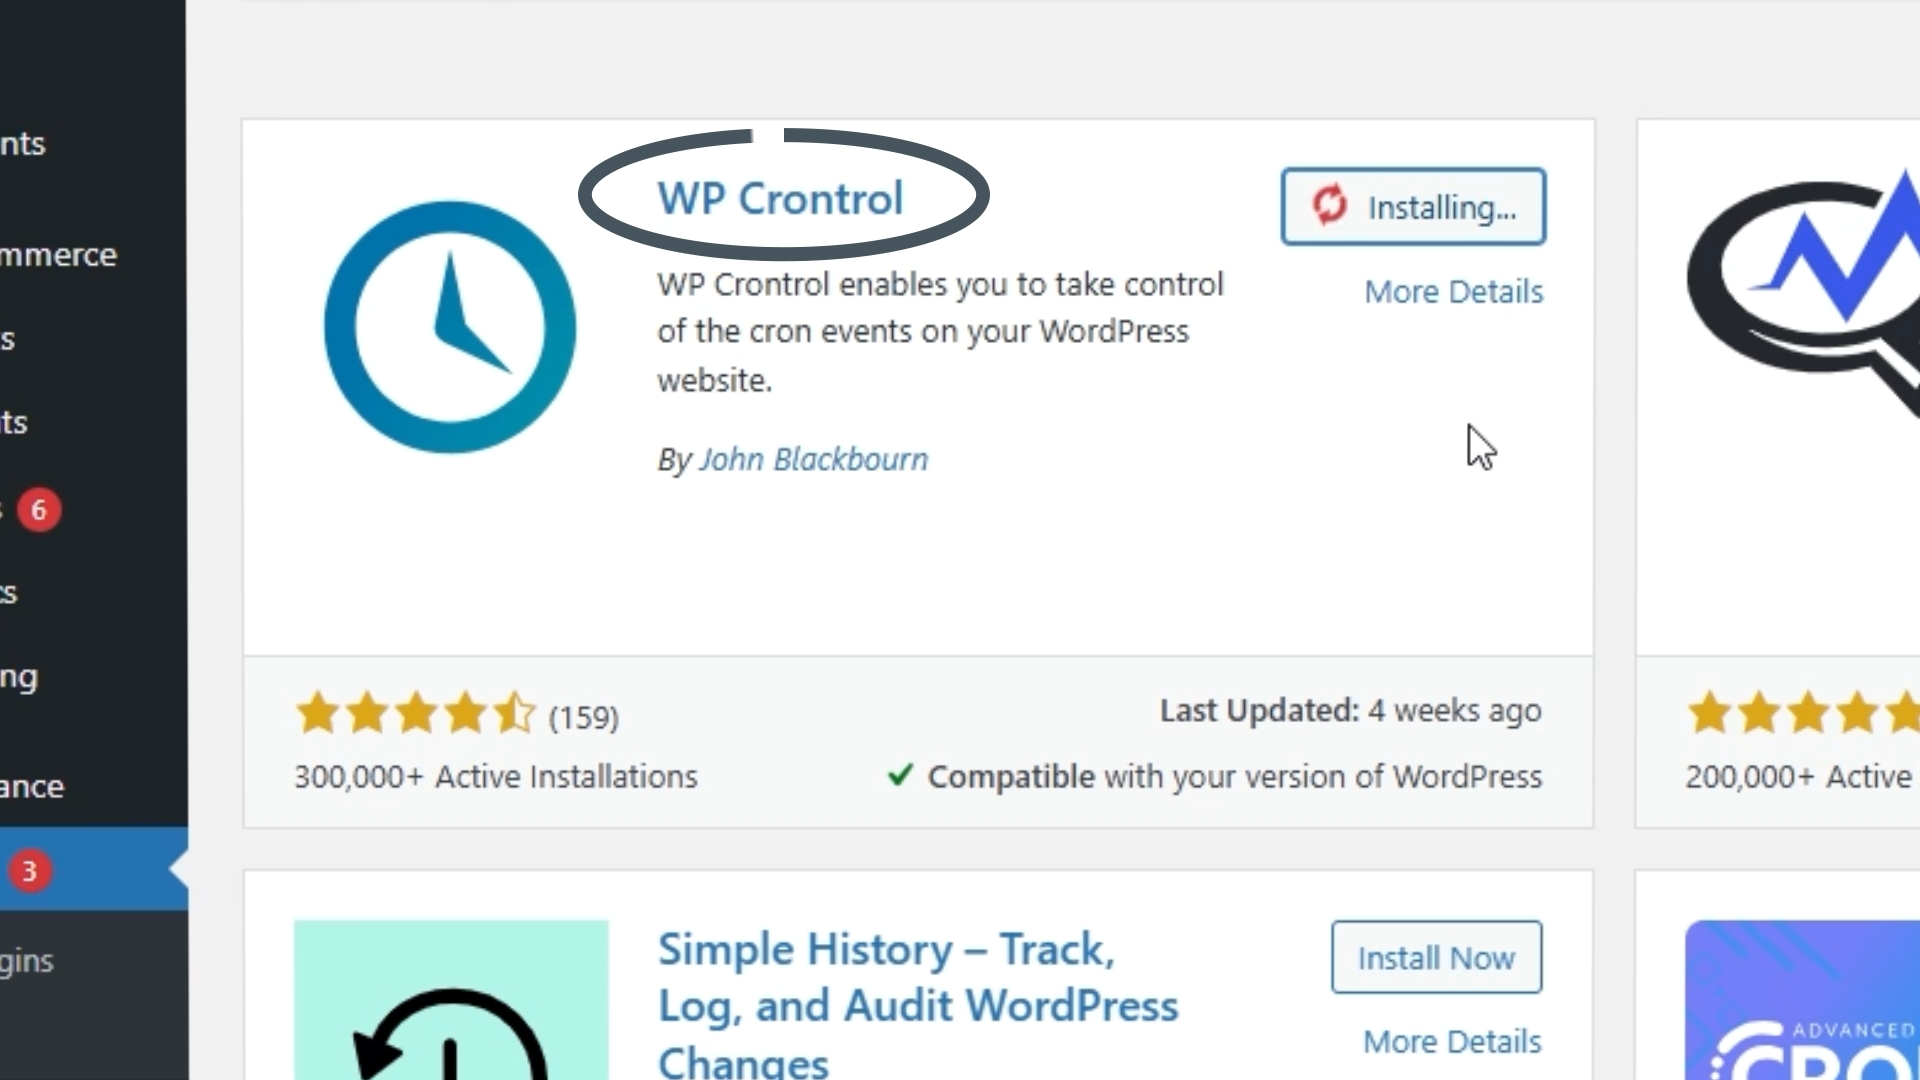
Task: Click the Installing... button
Action: 1413,207
